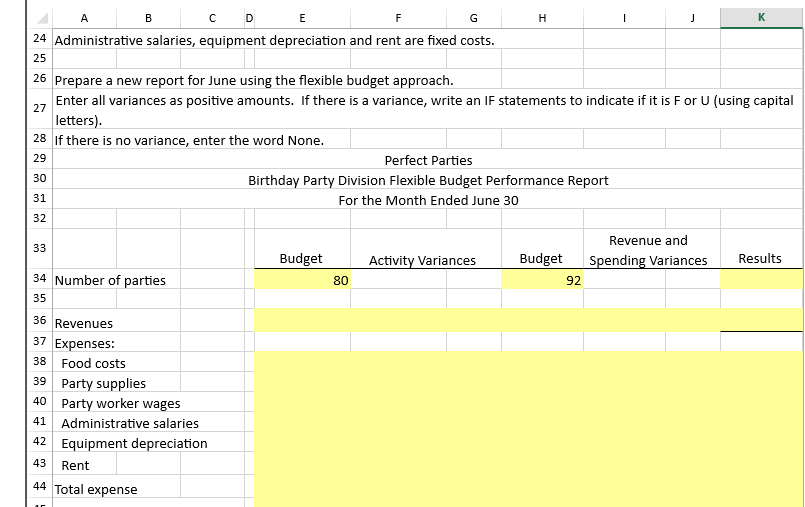Select row 34 header
The width and height of the screenshot is (805, 507).
tap(40, 279)
